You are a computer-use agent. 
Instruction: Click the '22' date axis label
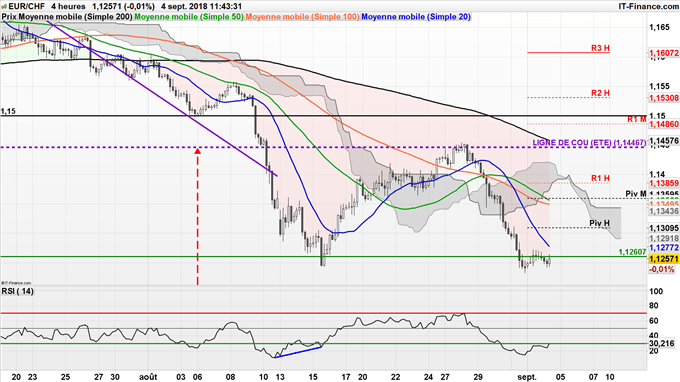tap(396, 377)
